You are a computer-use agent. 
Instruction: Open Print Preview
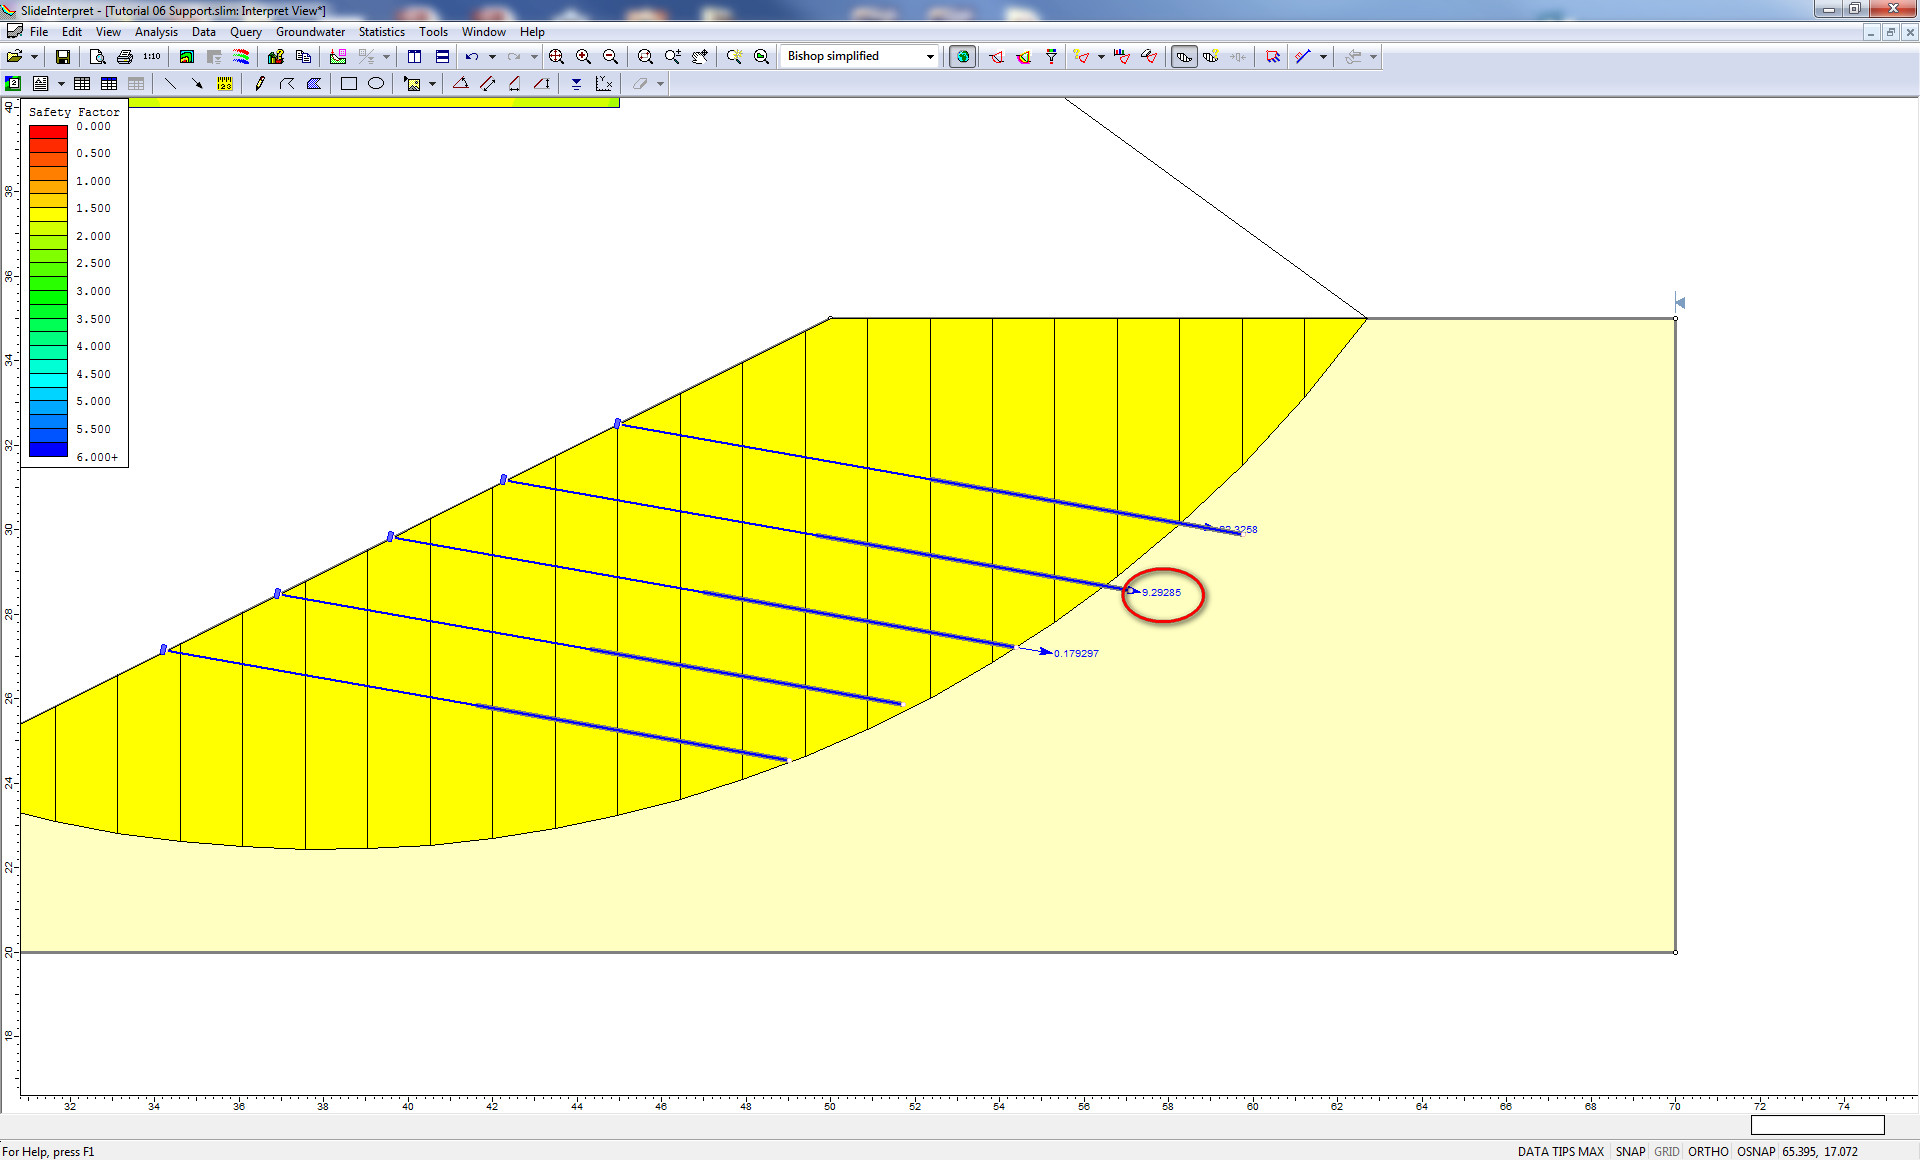[x=97, y=57]
